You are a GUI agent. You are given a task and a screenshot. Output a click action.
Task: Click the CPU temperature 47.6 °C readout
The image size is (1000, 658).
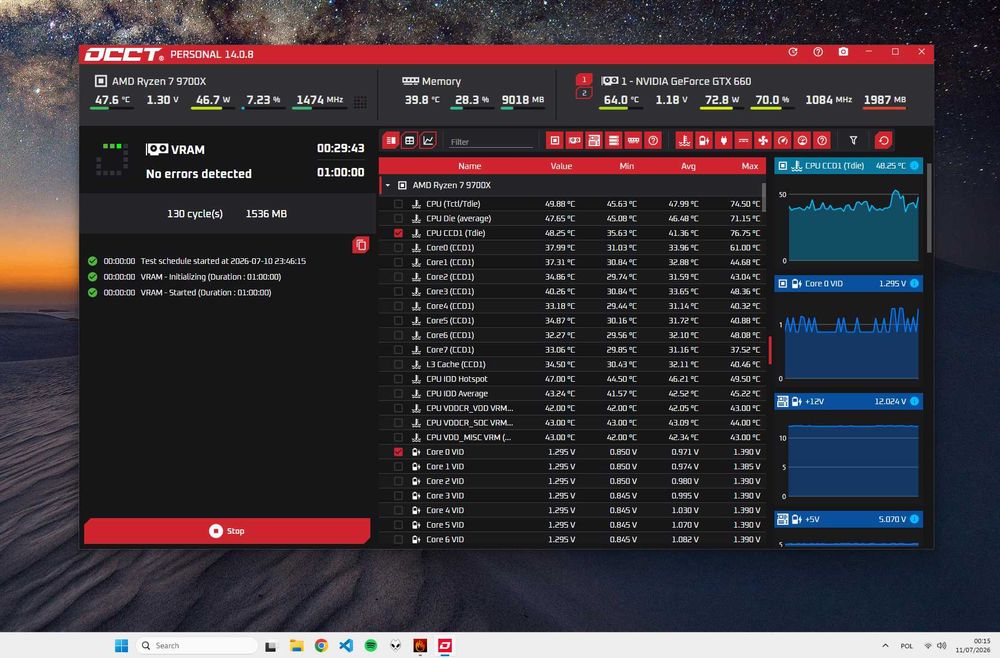(112, 100)
